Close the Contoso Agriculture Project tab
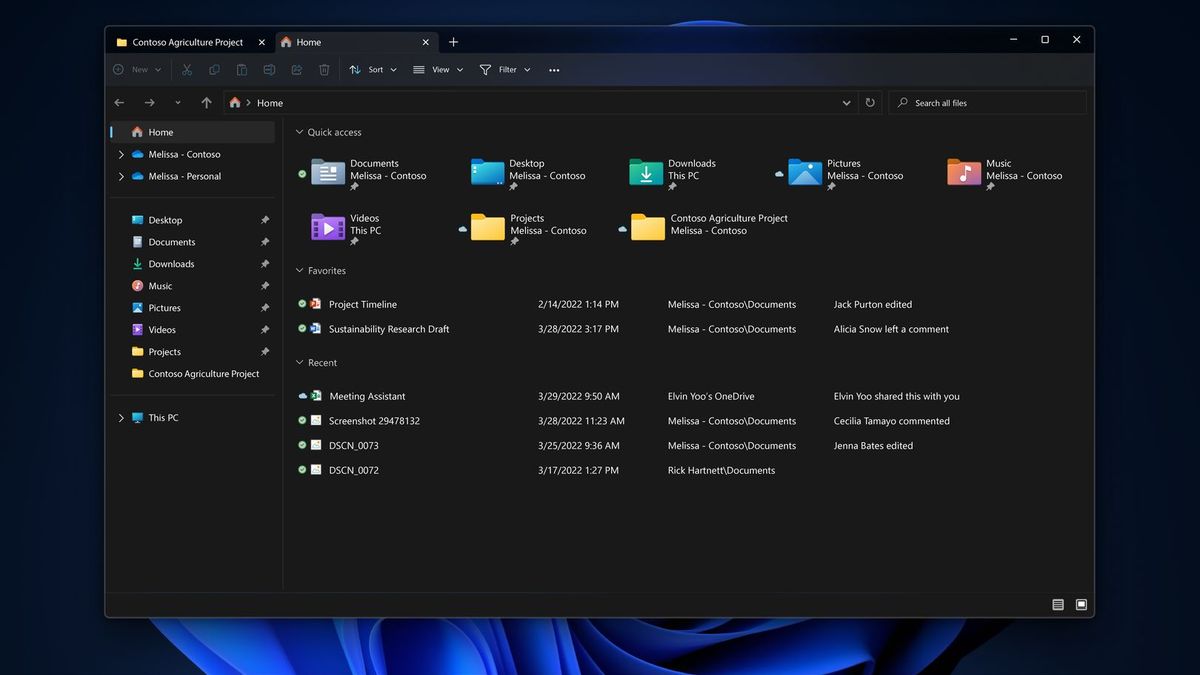 pyautogui.click(x=262, y=42)
